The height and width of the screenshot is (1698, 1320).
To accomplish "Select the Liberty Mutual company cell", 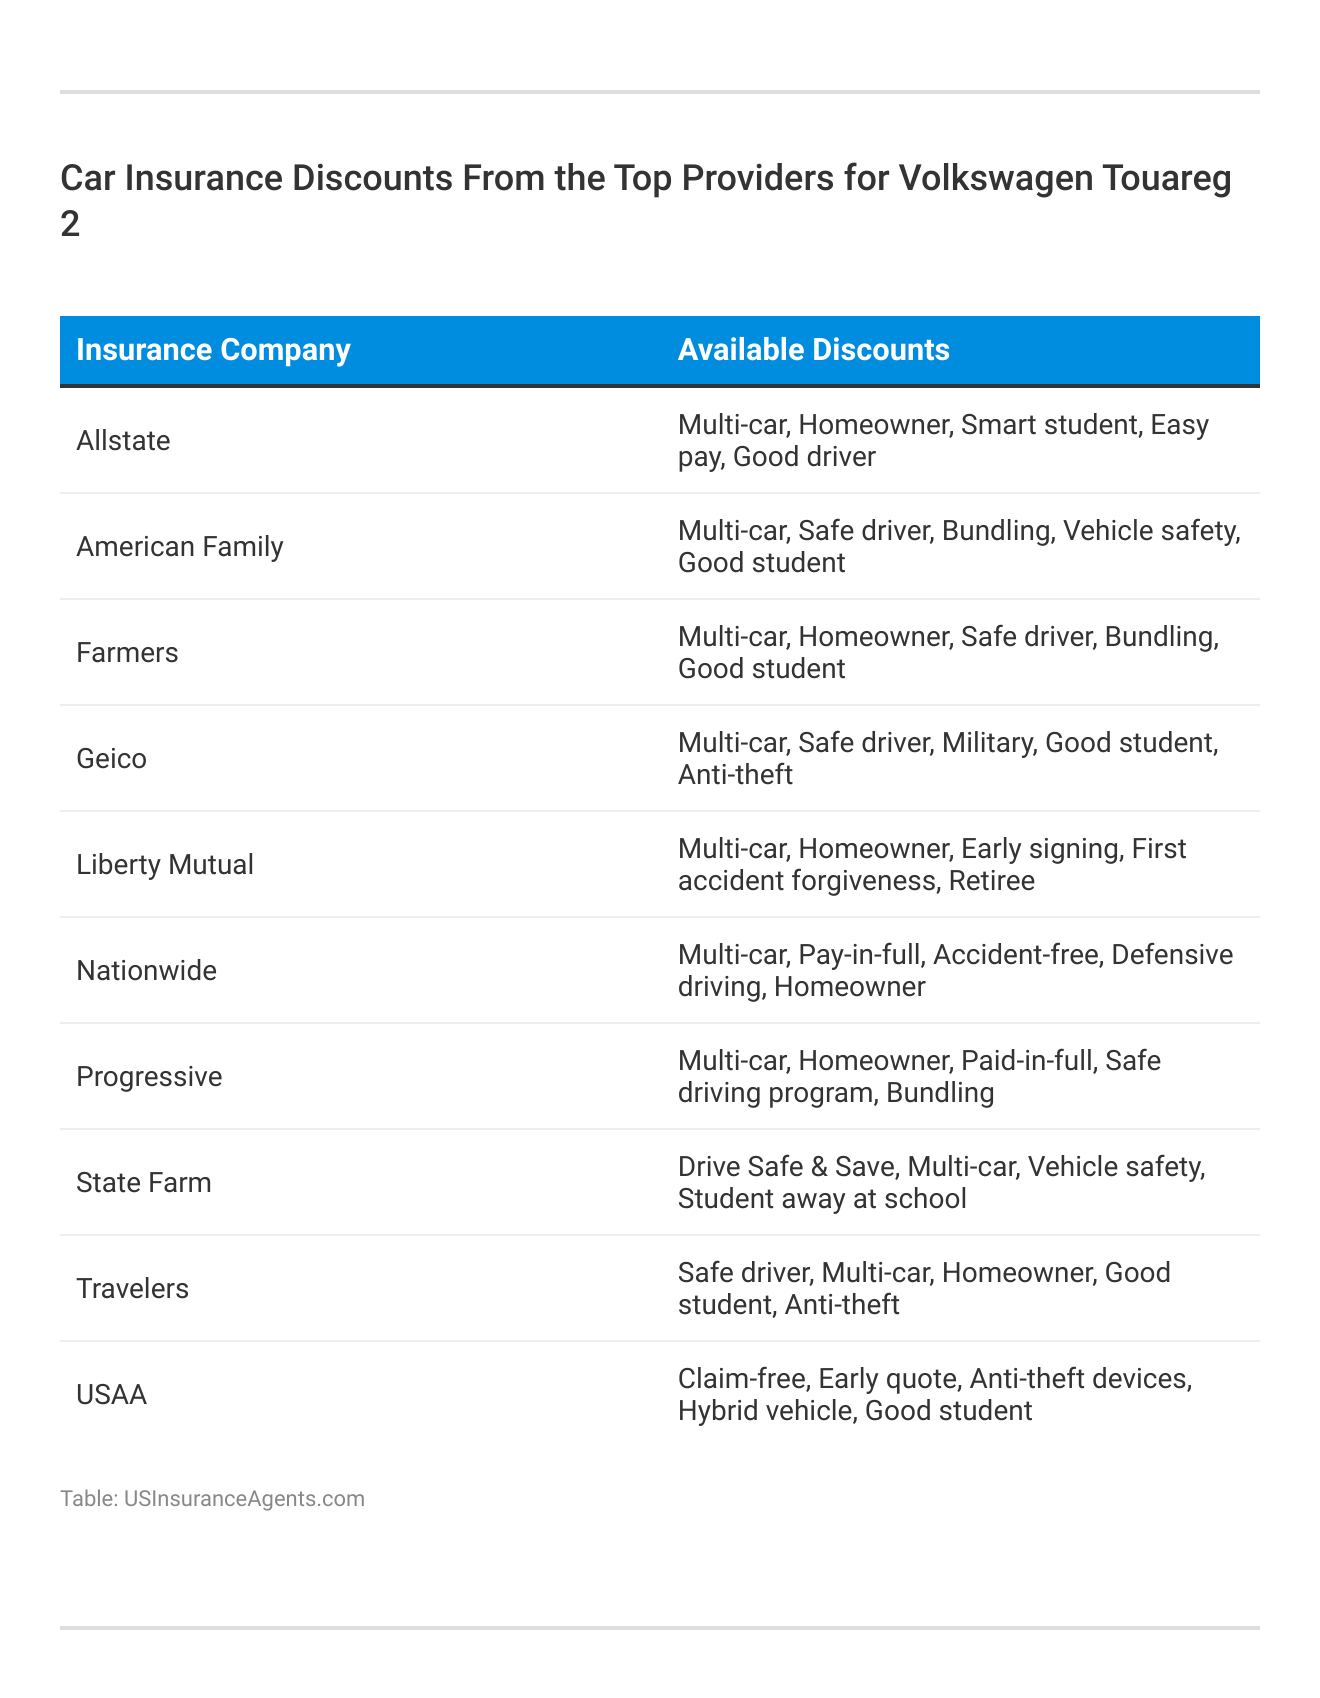I will 165,865.
